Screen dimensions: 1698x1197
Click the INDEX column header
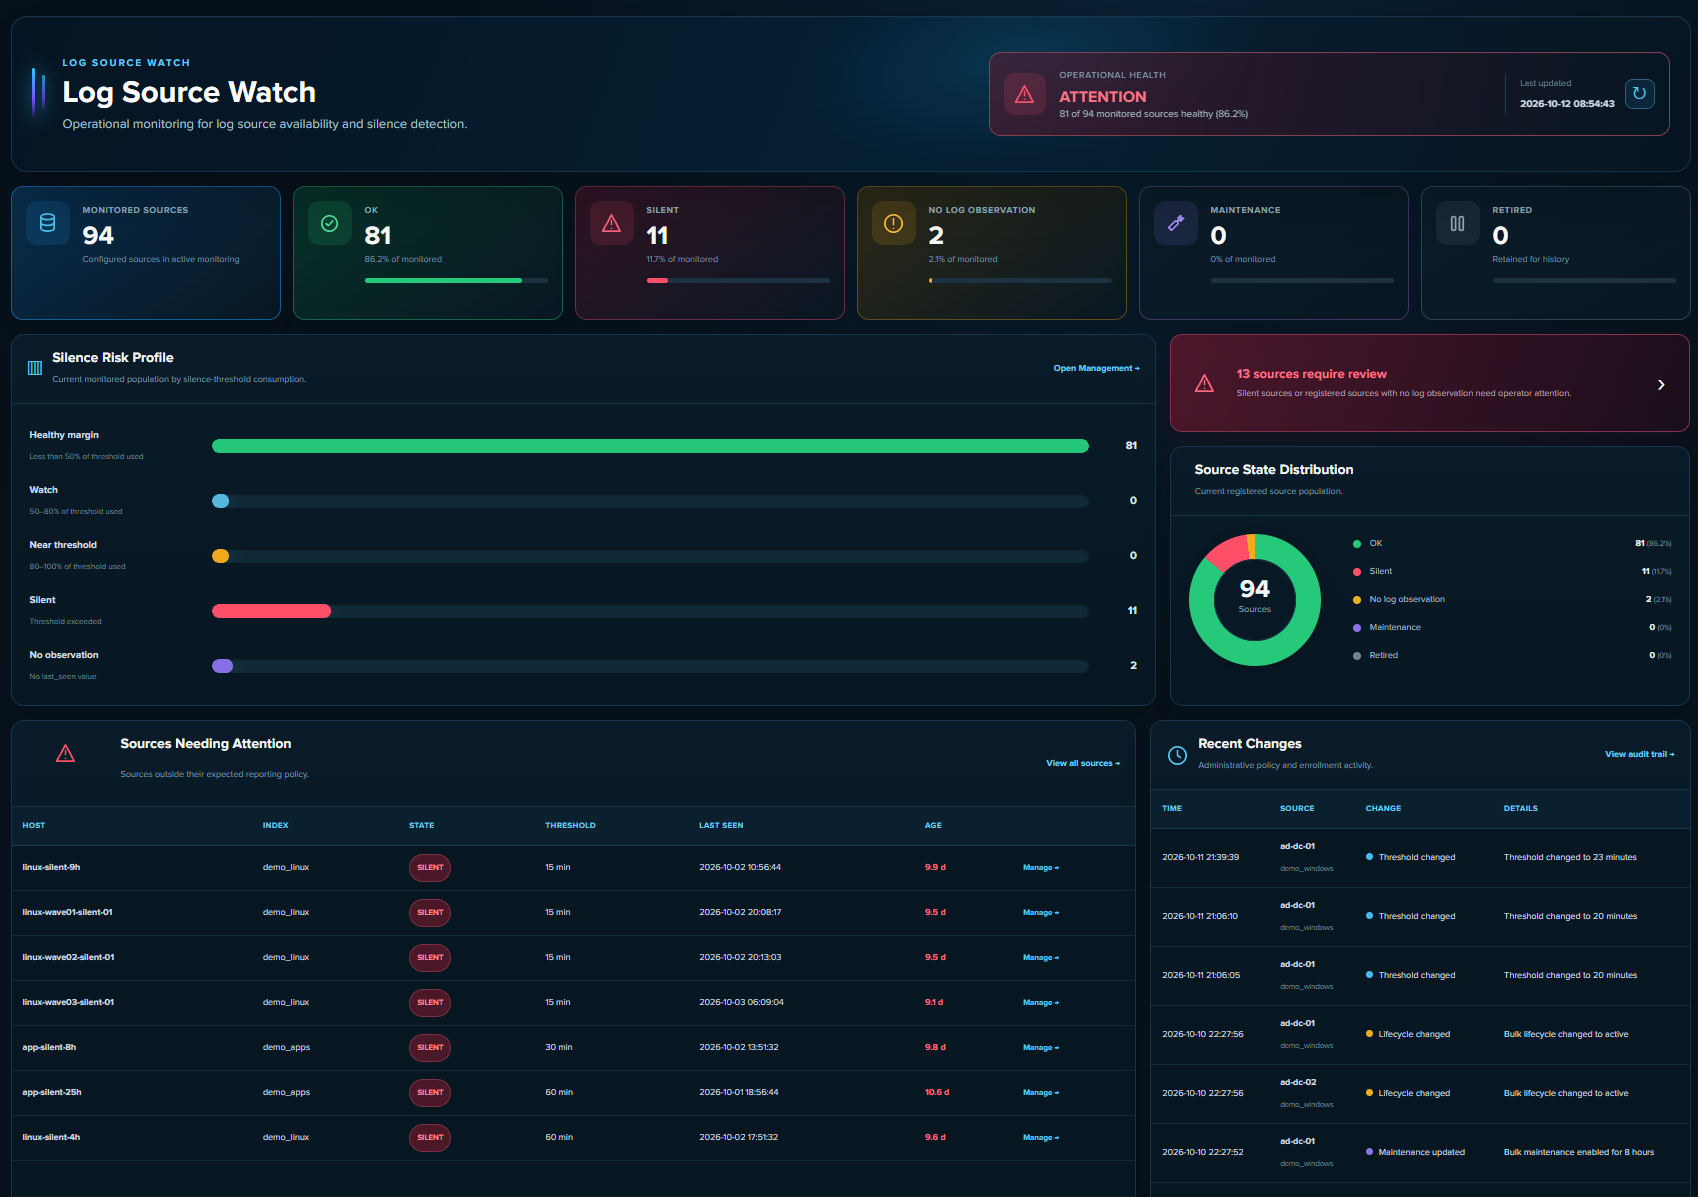(276, 826)
